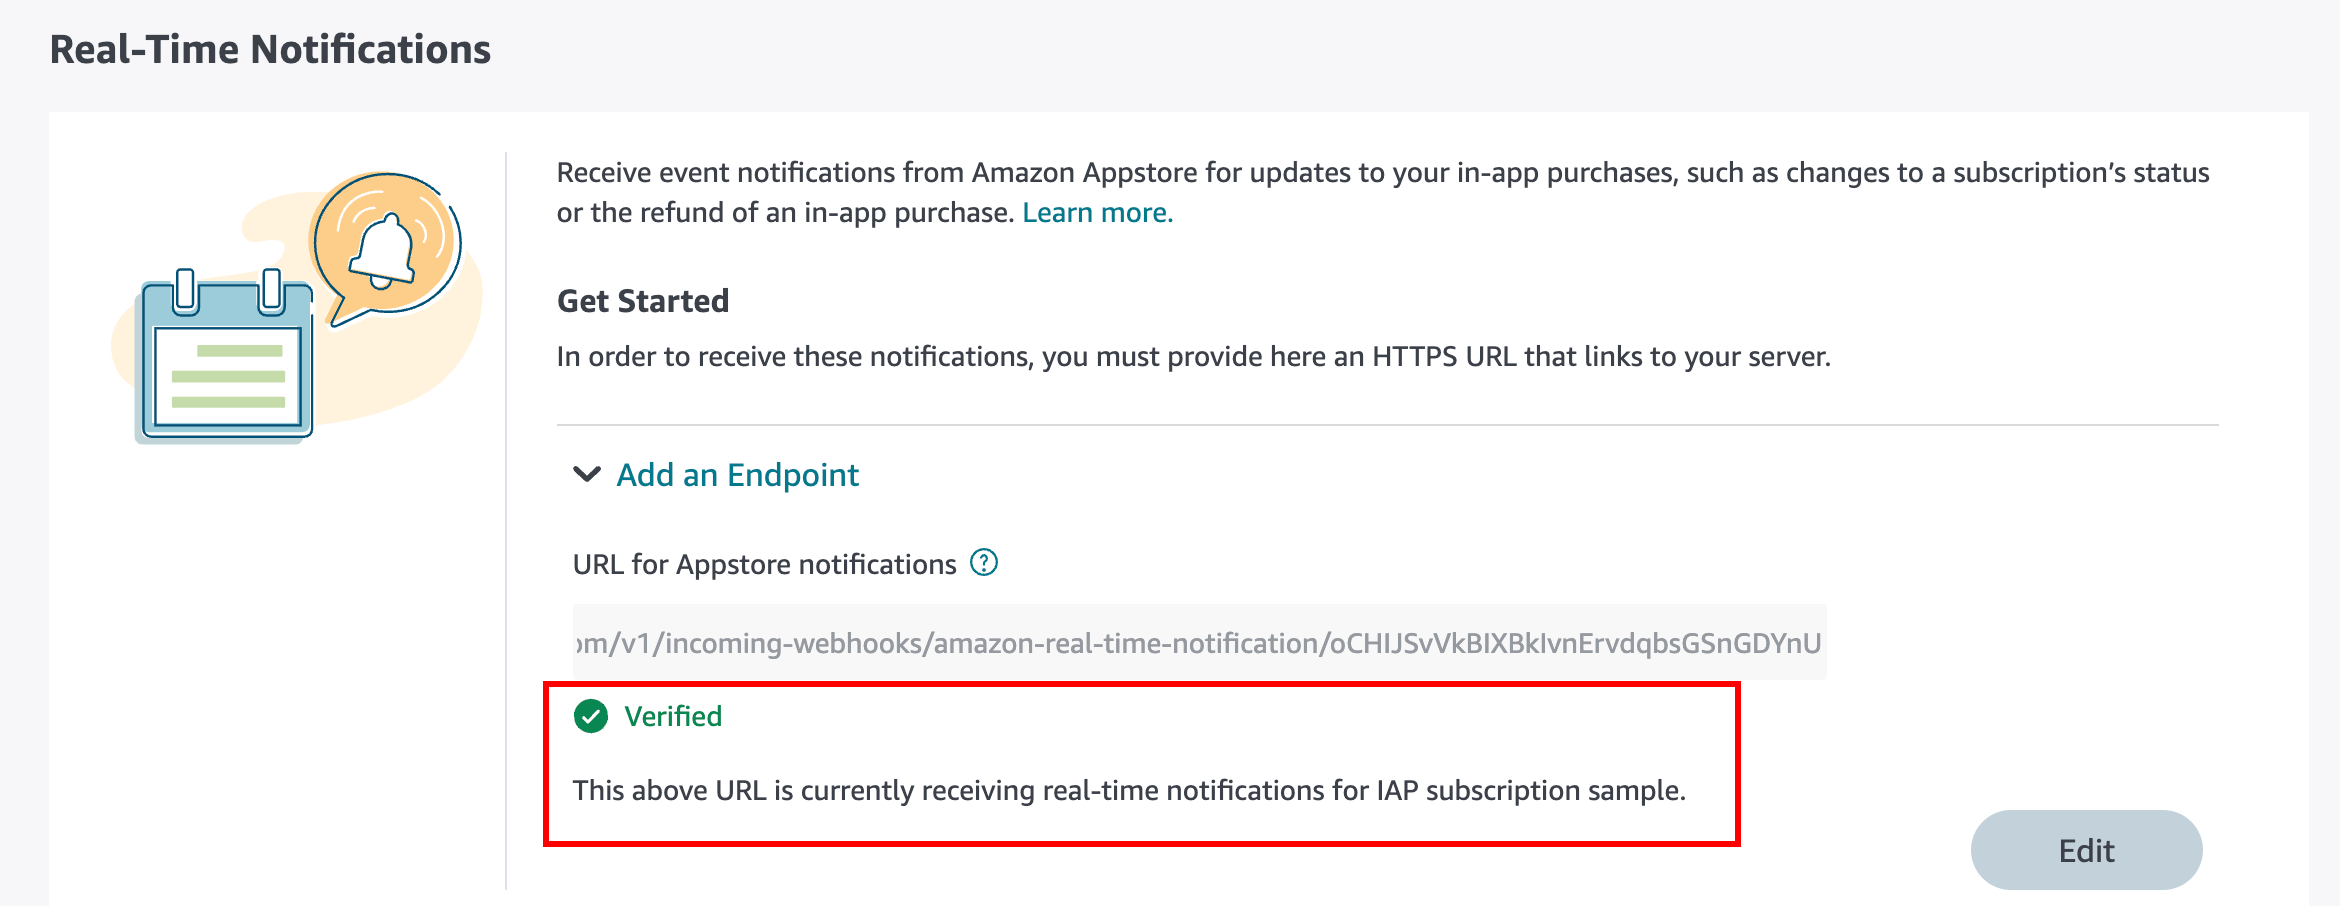Screen dimensions: 2340x906
Task: Click the horizontal divider below Get Started
Action: (x=1387, y=425)
